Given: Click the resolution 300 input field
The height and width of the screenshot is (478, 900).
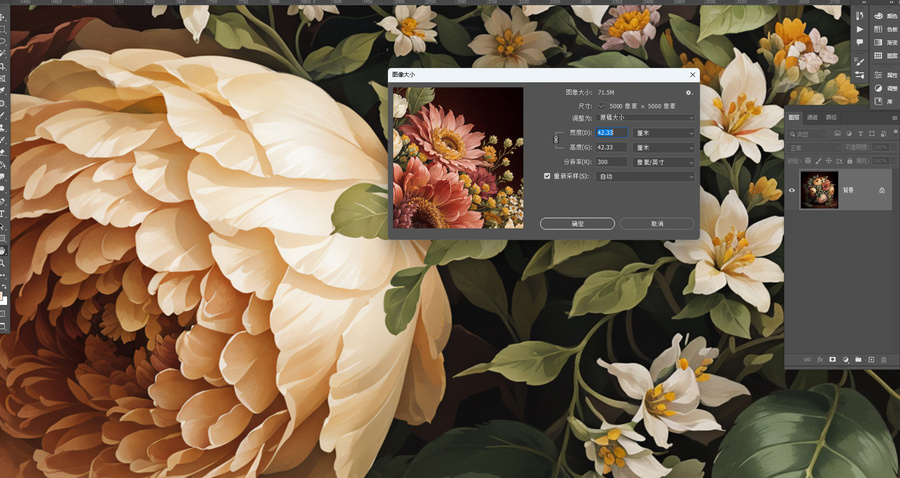Looking at the screenshot, I should (x=611, y=162).
